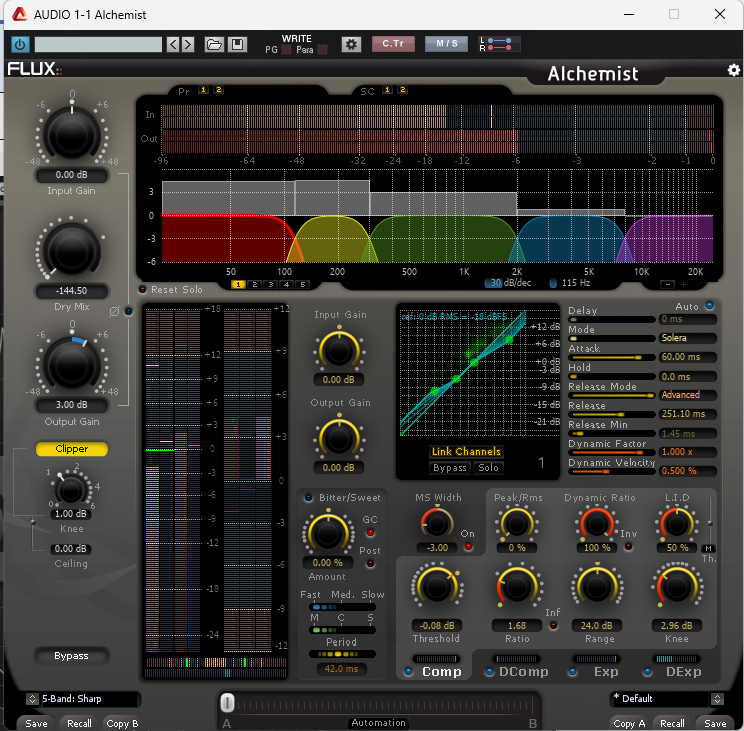Click the Period 42.0 ms value field
Image resolution: width=744 pixels, height=731 pixels.
(342, 669)
